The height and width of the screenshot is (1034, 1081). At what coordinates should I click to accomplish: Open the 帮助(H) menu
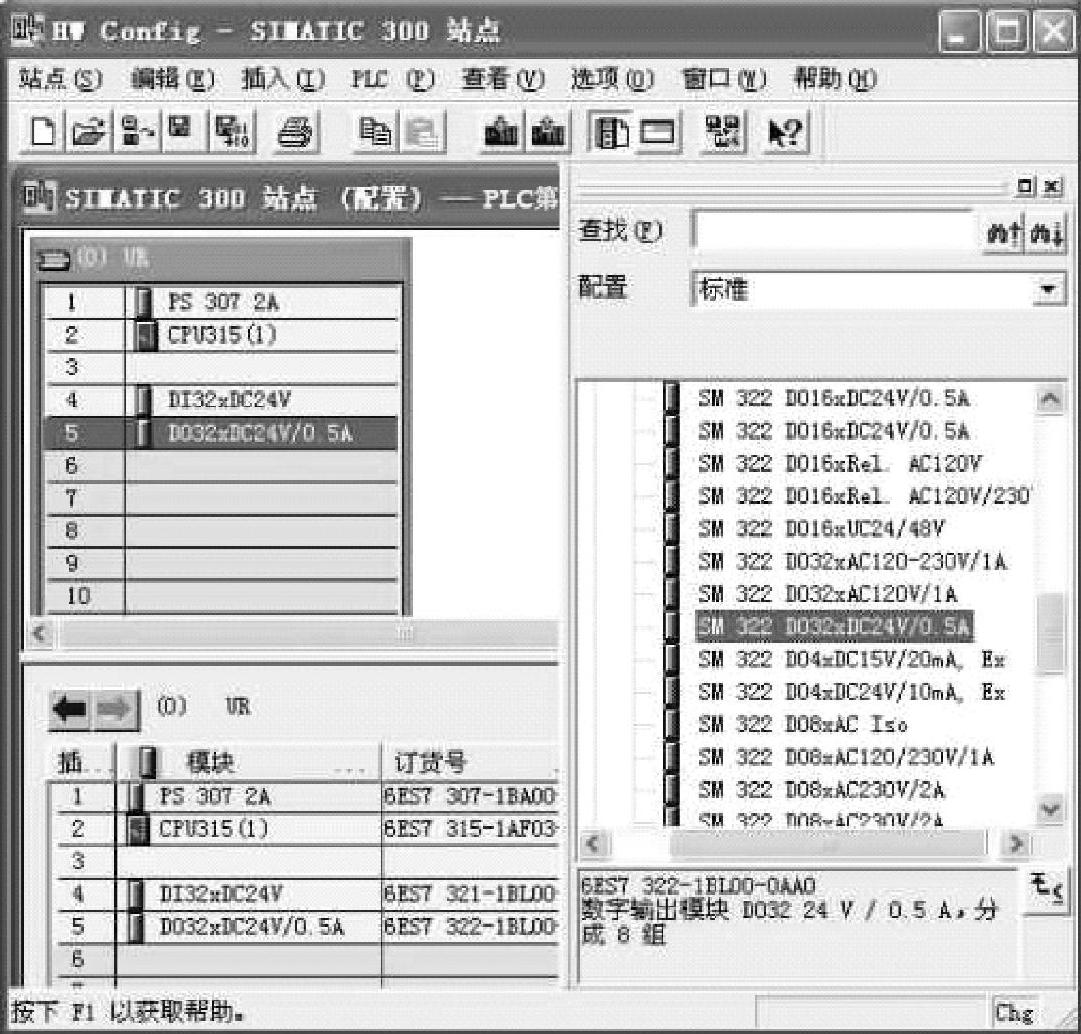(835, 79)
